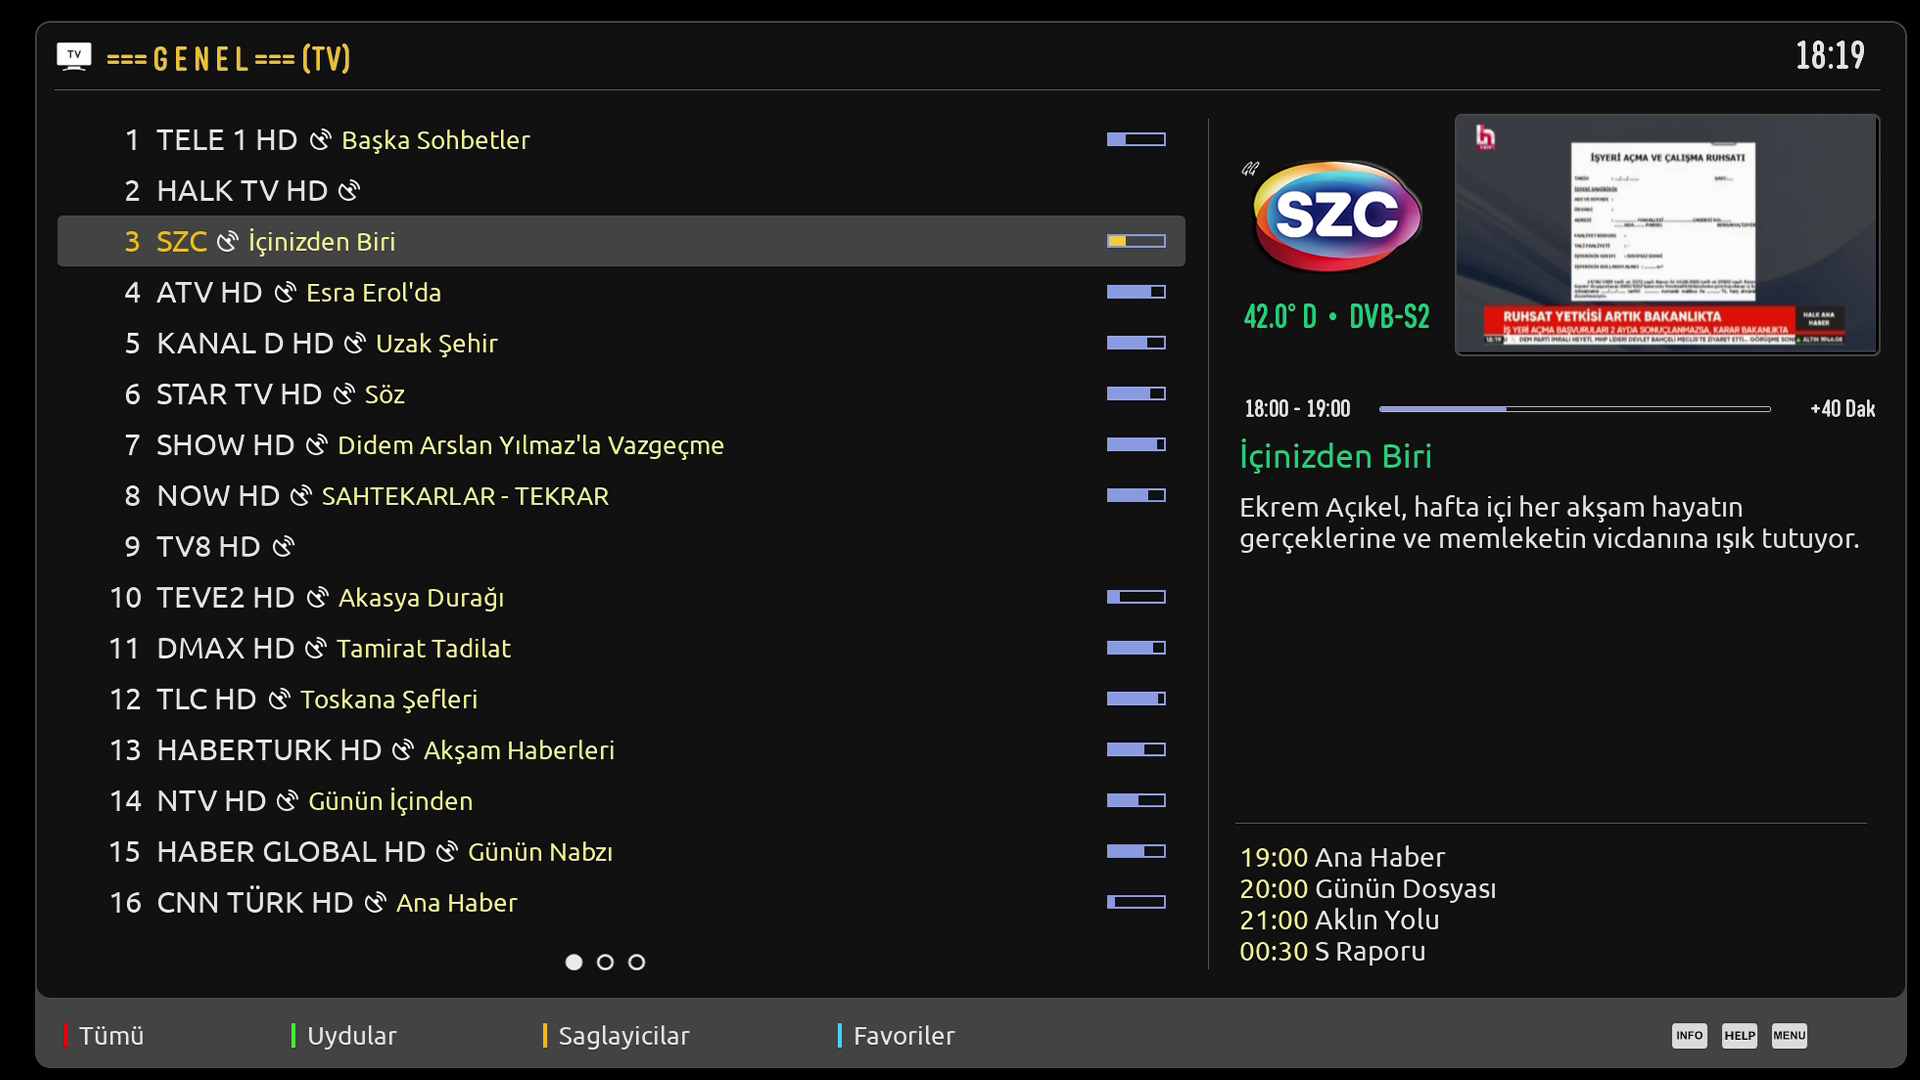Viewport: 1920px width, 1080px height.
Task: Click the progress bar on the ATV HD row
Action: click(1136, 292)
